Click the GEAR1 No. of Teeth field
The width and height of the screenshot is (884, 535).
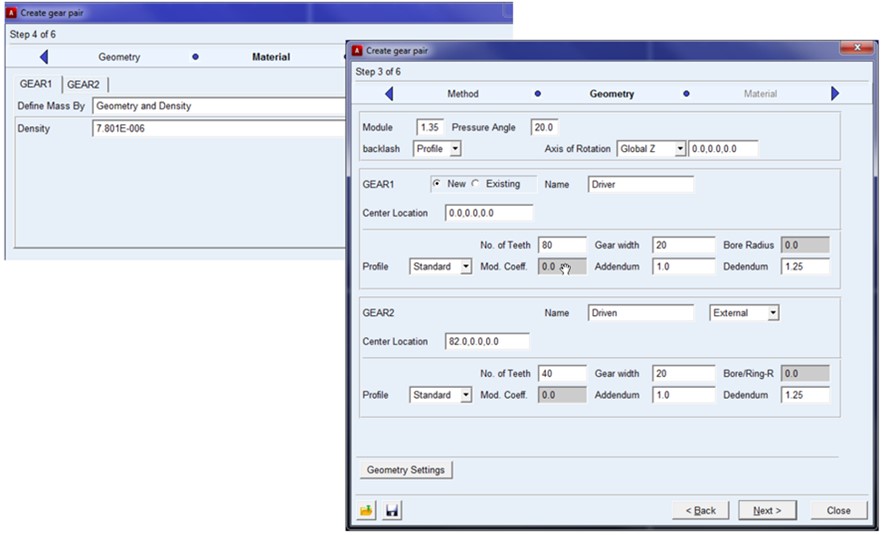coord(561,245)
